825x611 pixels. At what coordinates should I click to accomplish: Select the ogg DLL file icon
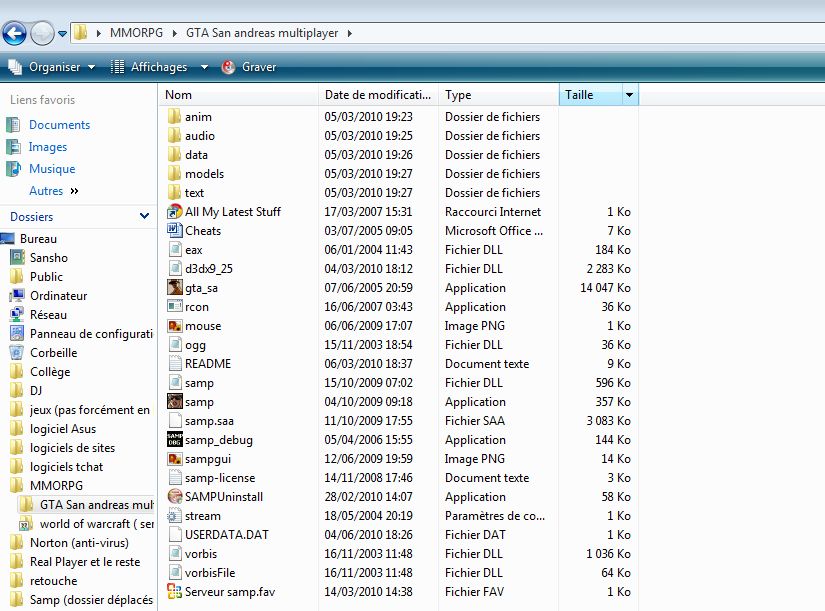175,345
